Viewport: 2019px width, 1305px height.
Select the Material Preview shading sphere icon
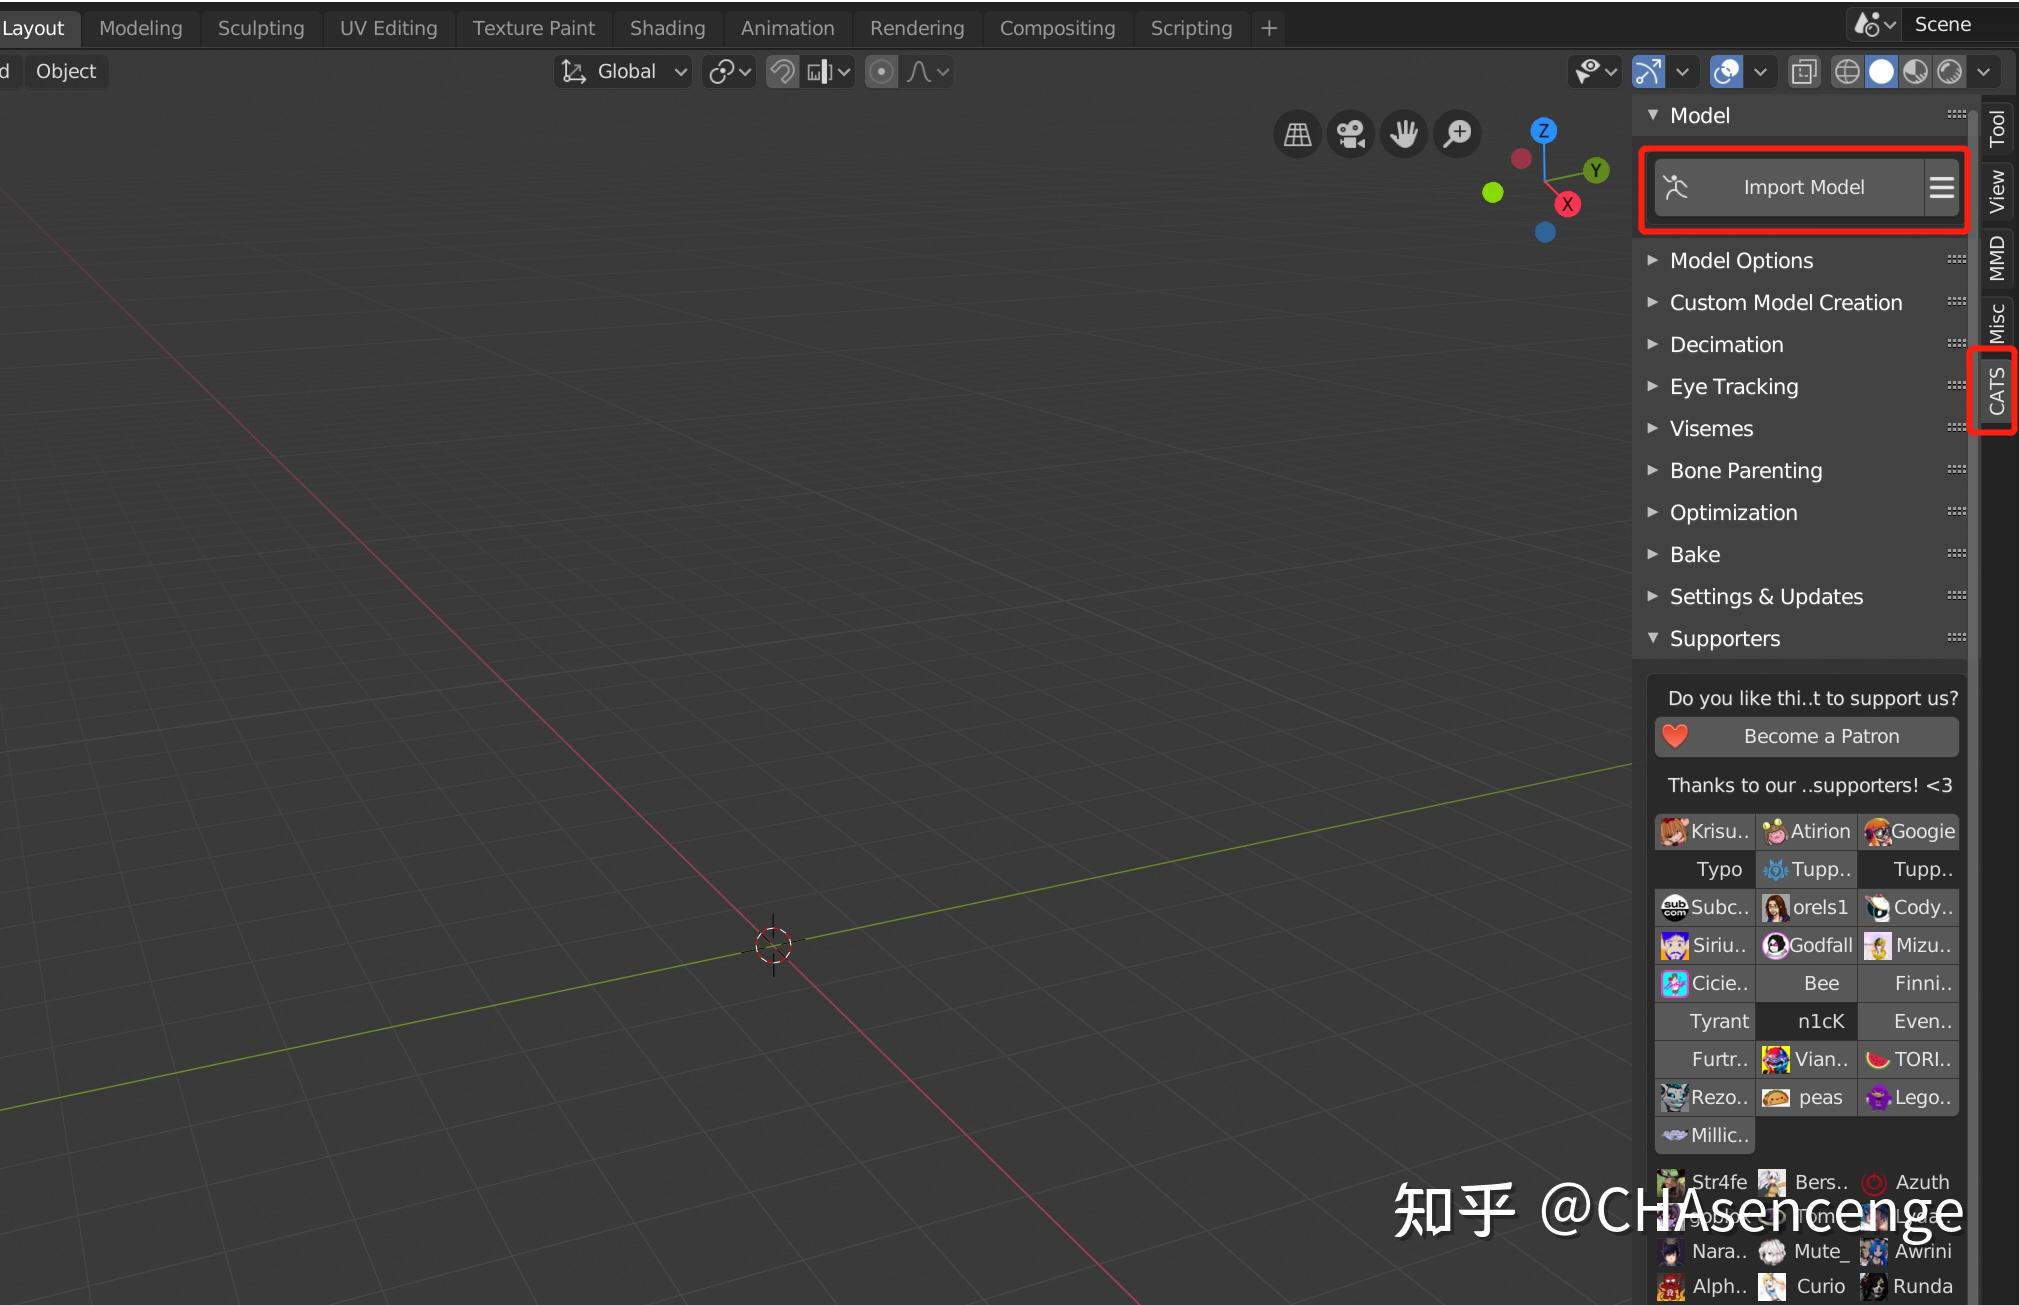(1915, 71)
